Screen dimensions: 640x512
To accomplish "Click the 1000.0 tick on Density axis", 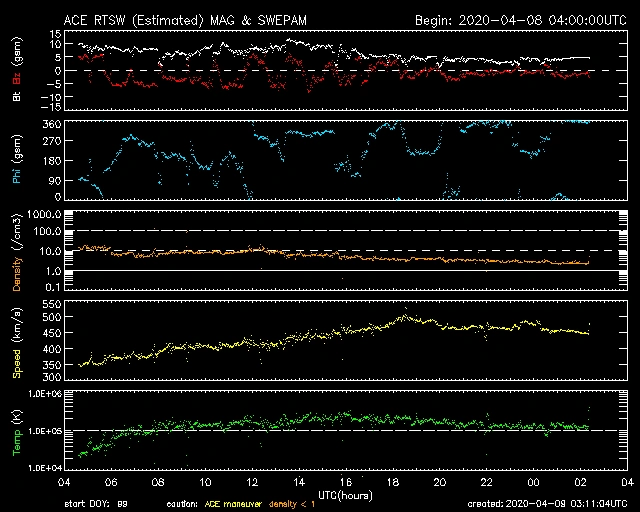I will click(x=48, y=215).
